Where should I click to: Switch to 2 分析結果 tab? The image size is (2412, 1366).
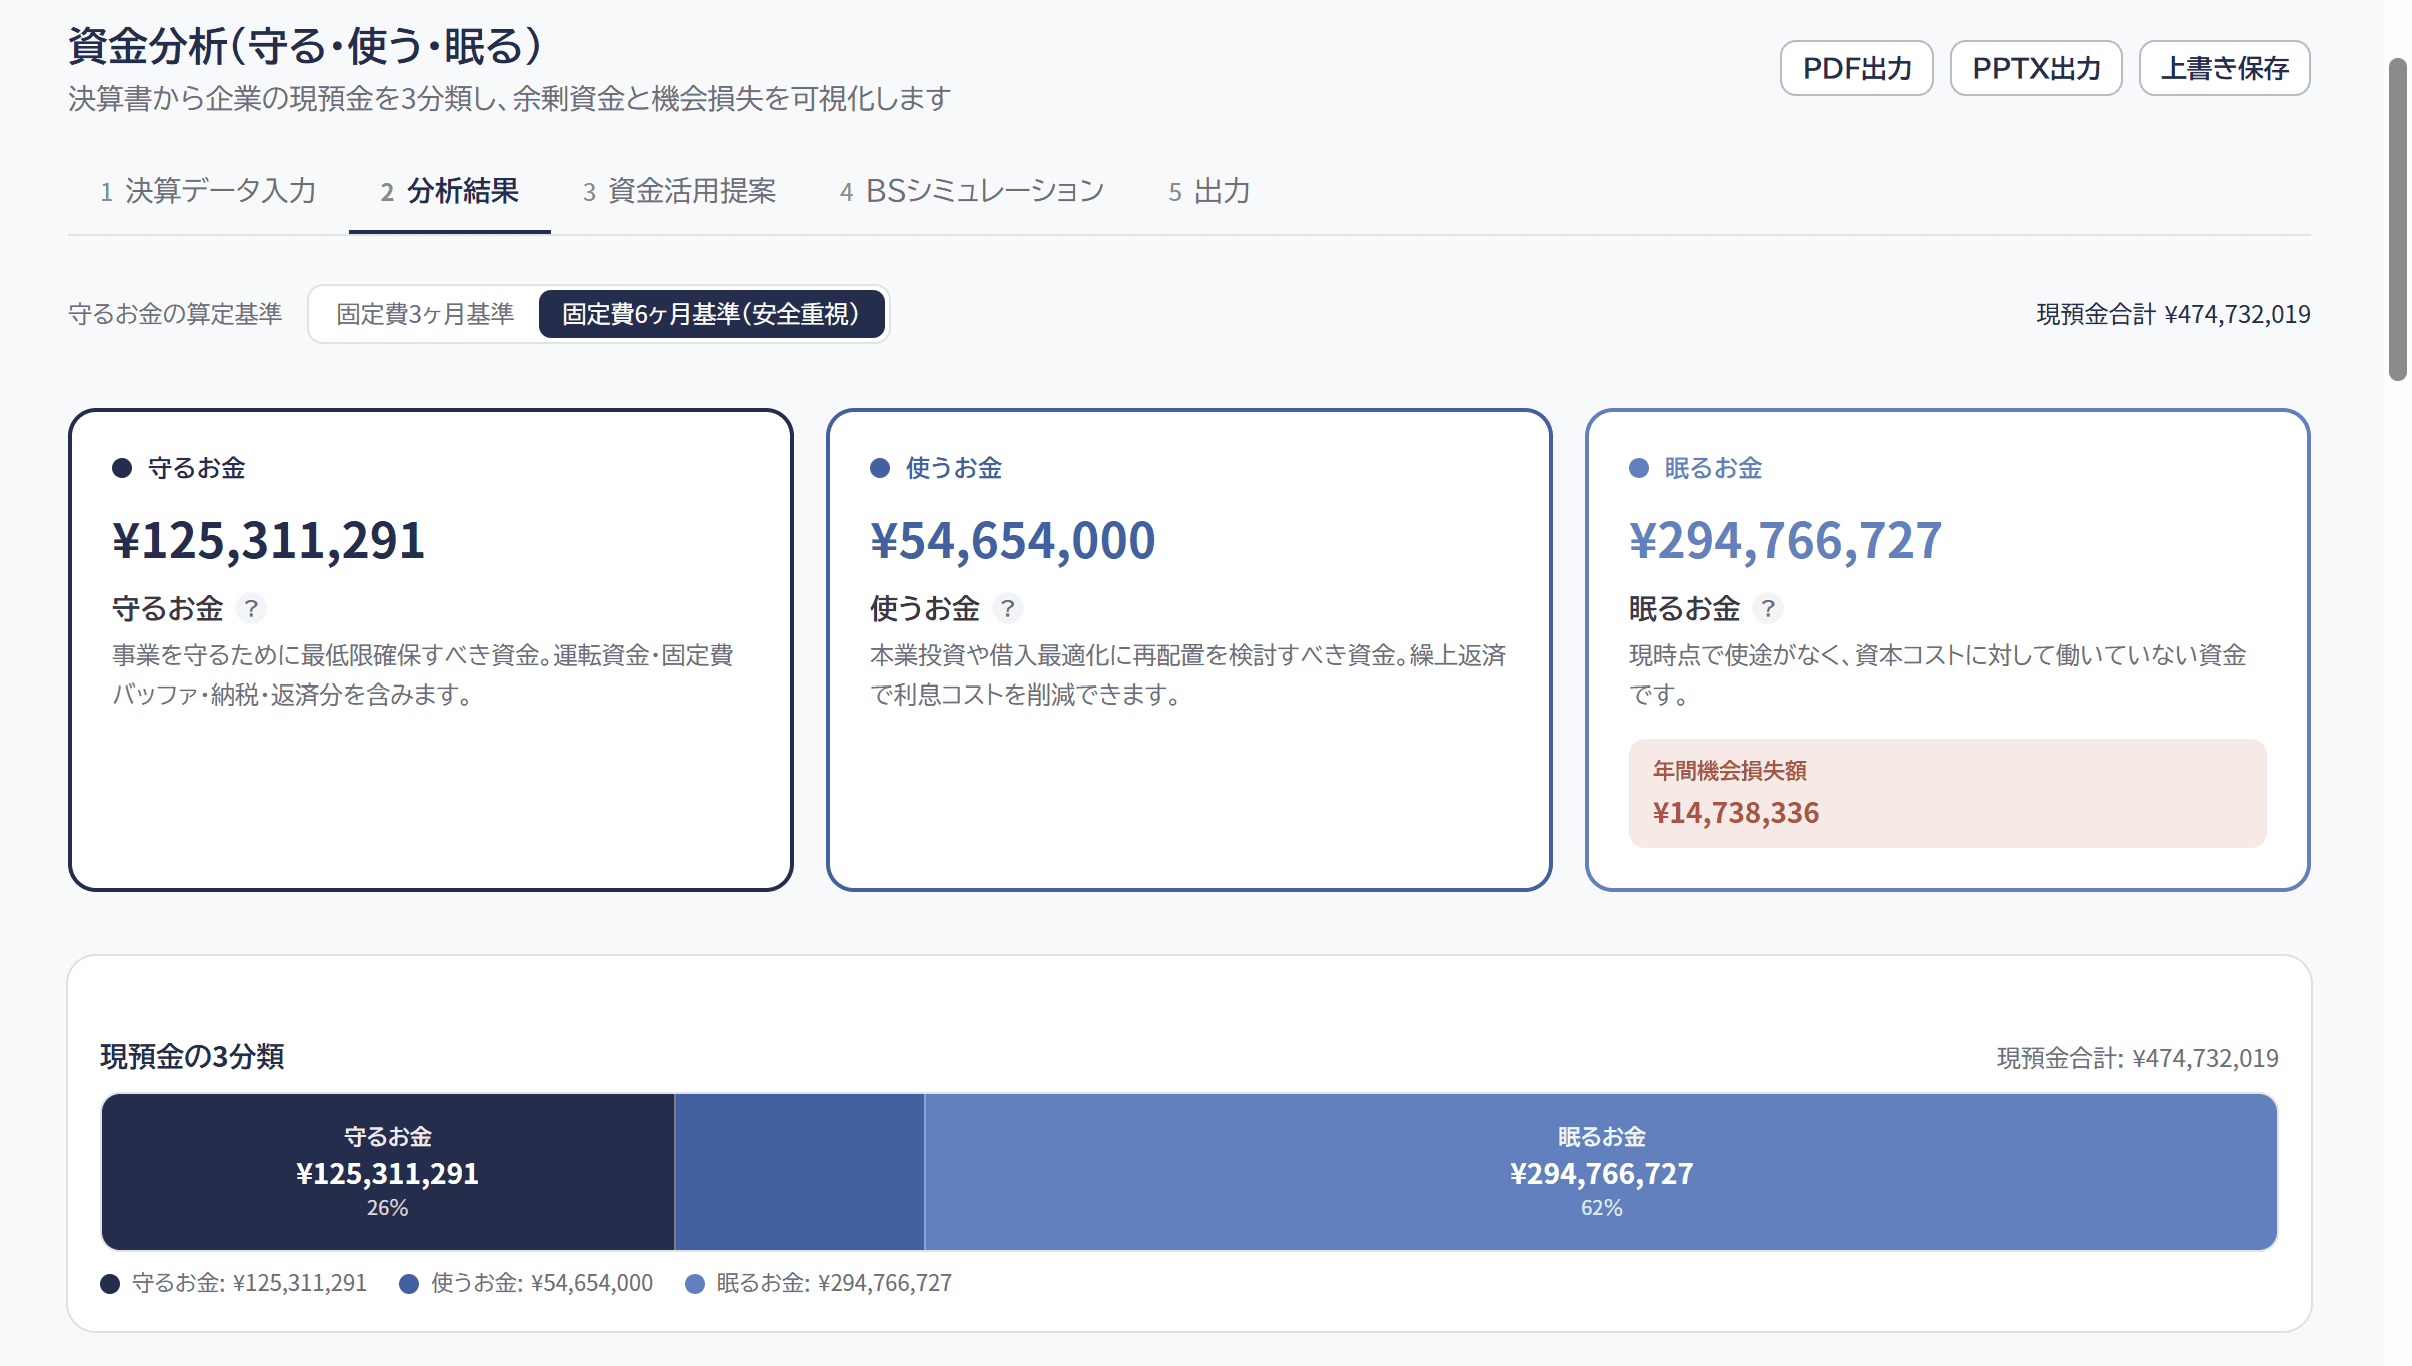449,191
